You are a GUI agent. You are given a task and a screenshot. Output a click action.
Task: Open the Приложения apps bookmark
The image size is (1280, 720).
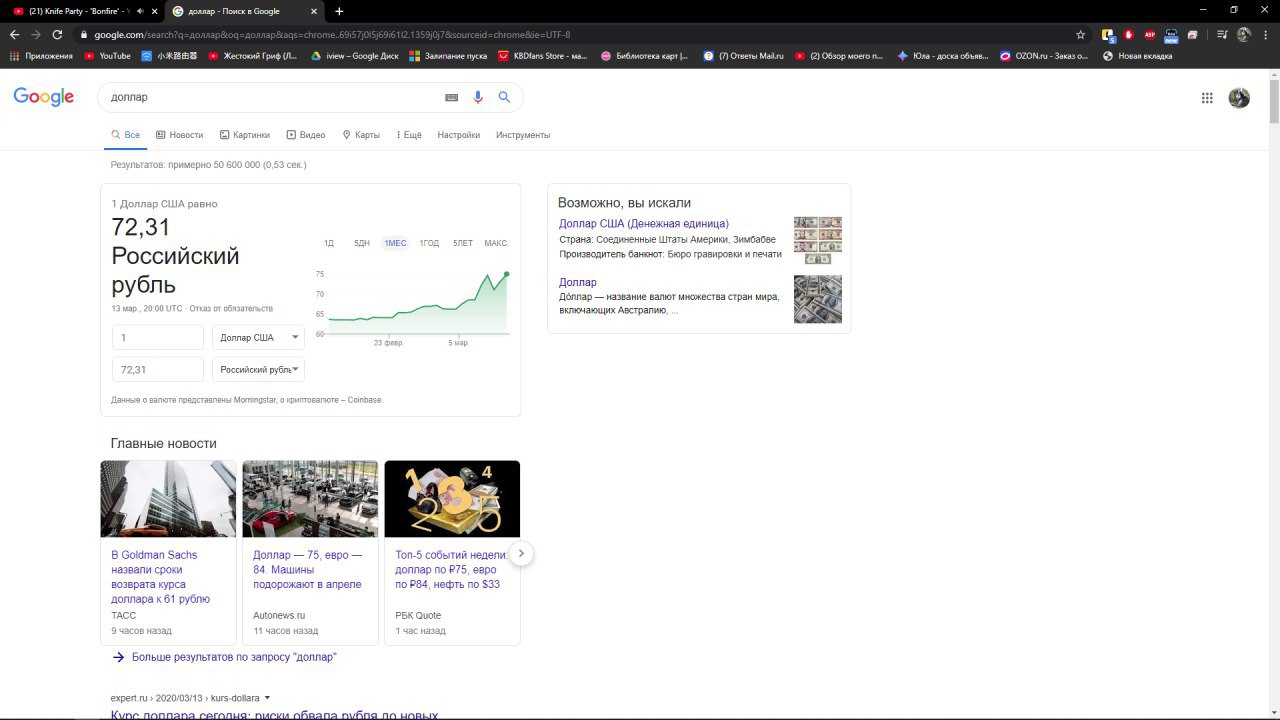pyautogui.click(x=41, y=56)
